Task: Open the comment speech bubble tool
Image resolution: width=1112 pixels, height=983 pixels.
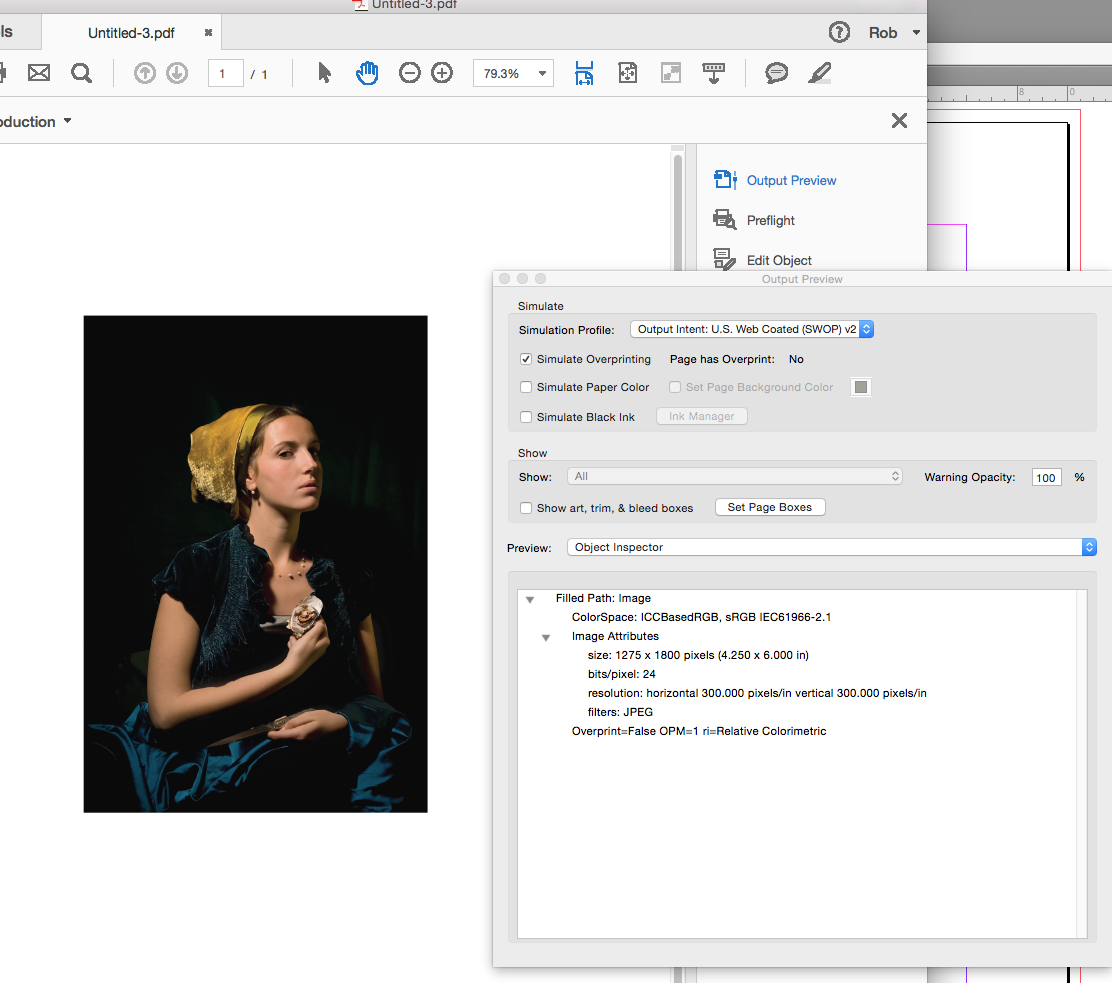Action: click(x=776, y=73)
